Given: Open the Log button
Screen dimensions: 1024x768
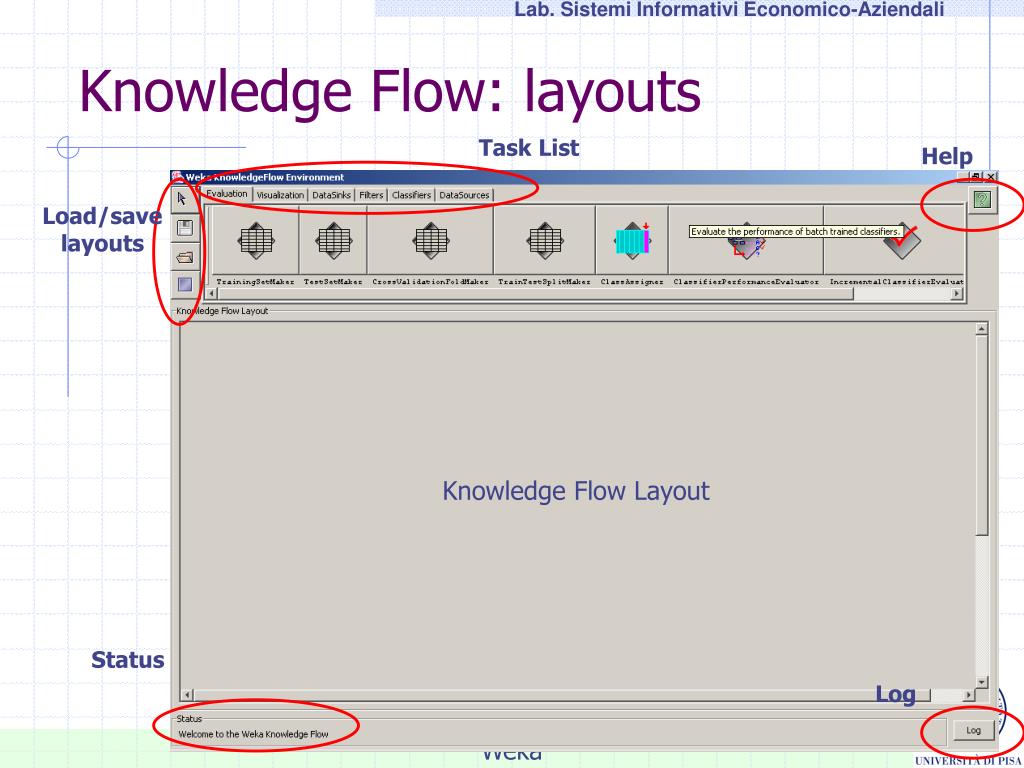Looking at the screenshot, I should (x=973, y=731).
